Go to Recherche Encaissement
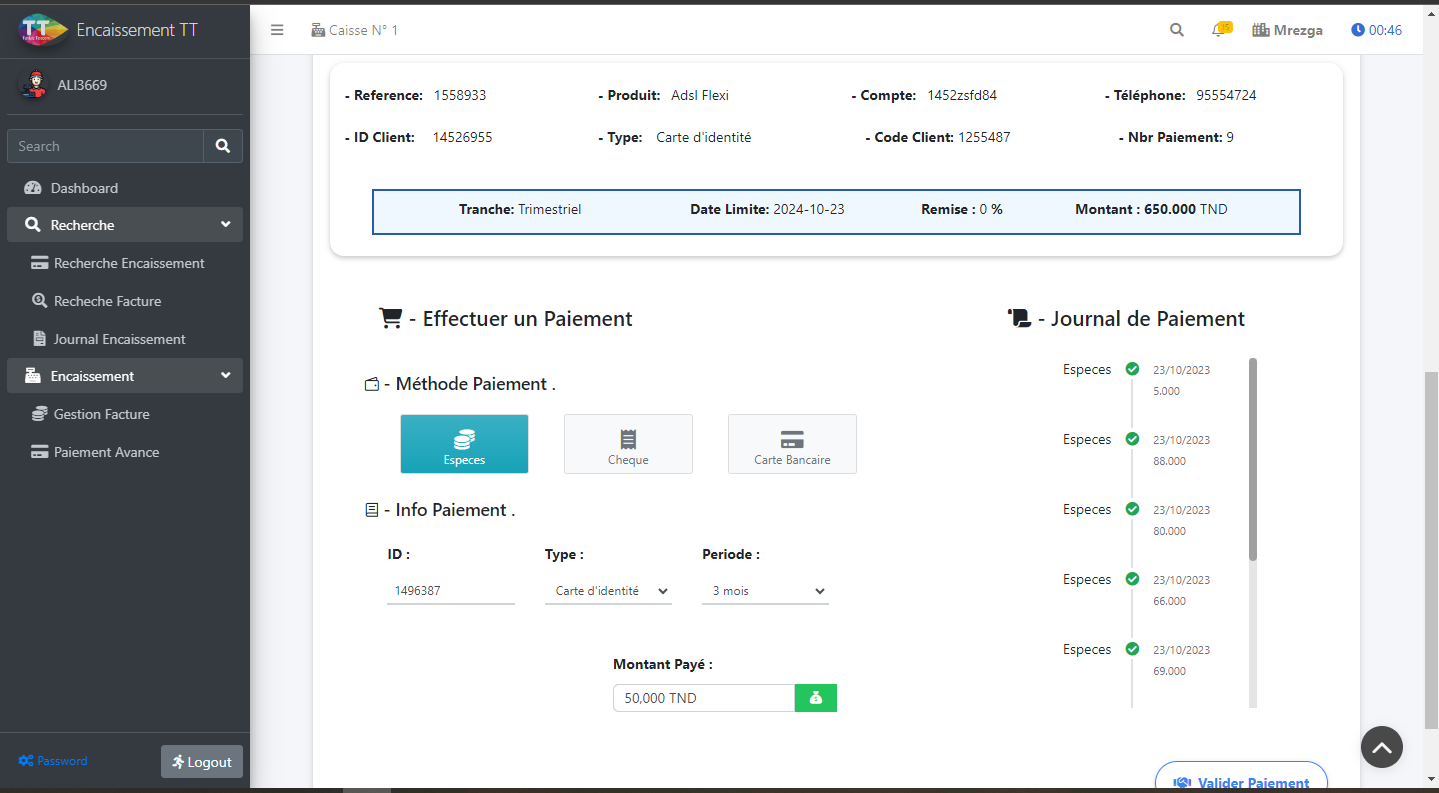The height and width of the screenshot is (793, 1439). 125,263
